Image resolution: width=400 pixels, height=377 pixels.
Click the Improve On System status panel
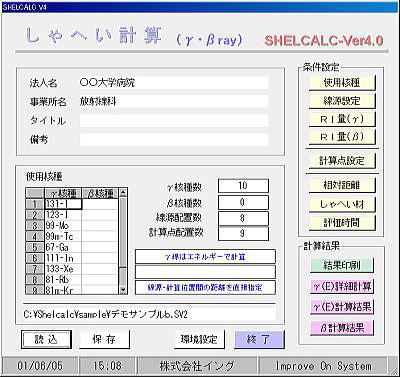pyautogui.click(x=324, y=366)
